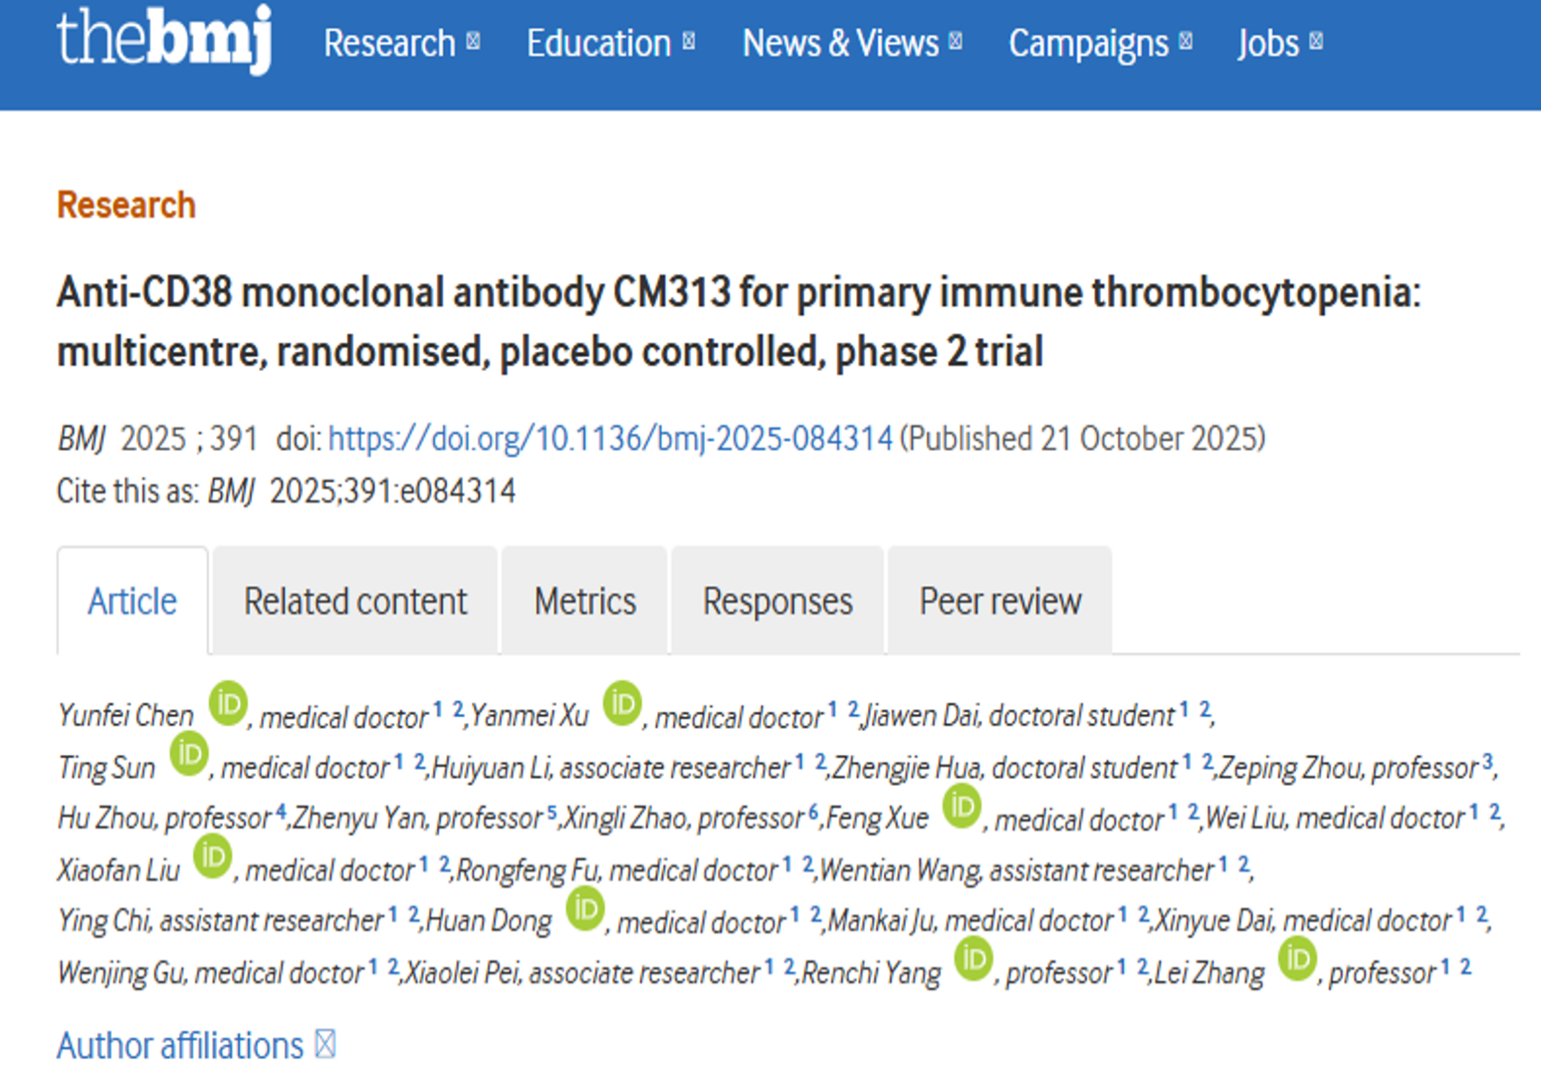
Task: Open Lei Zhang's ORCID icon
Action: point(1297,960)
